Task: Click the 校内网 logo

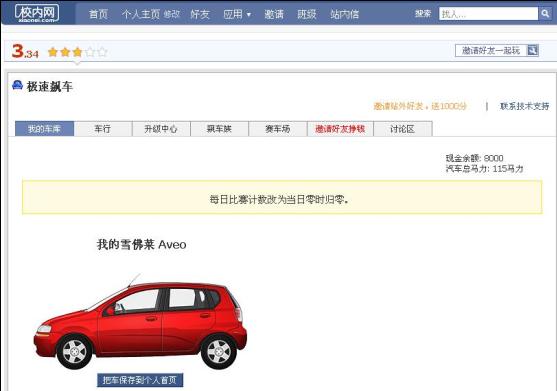Action: click(37, 13)
